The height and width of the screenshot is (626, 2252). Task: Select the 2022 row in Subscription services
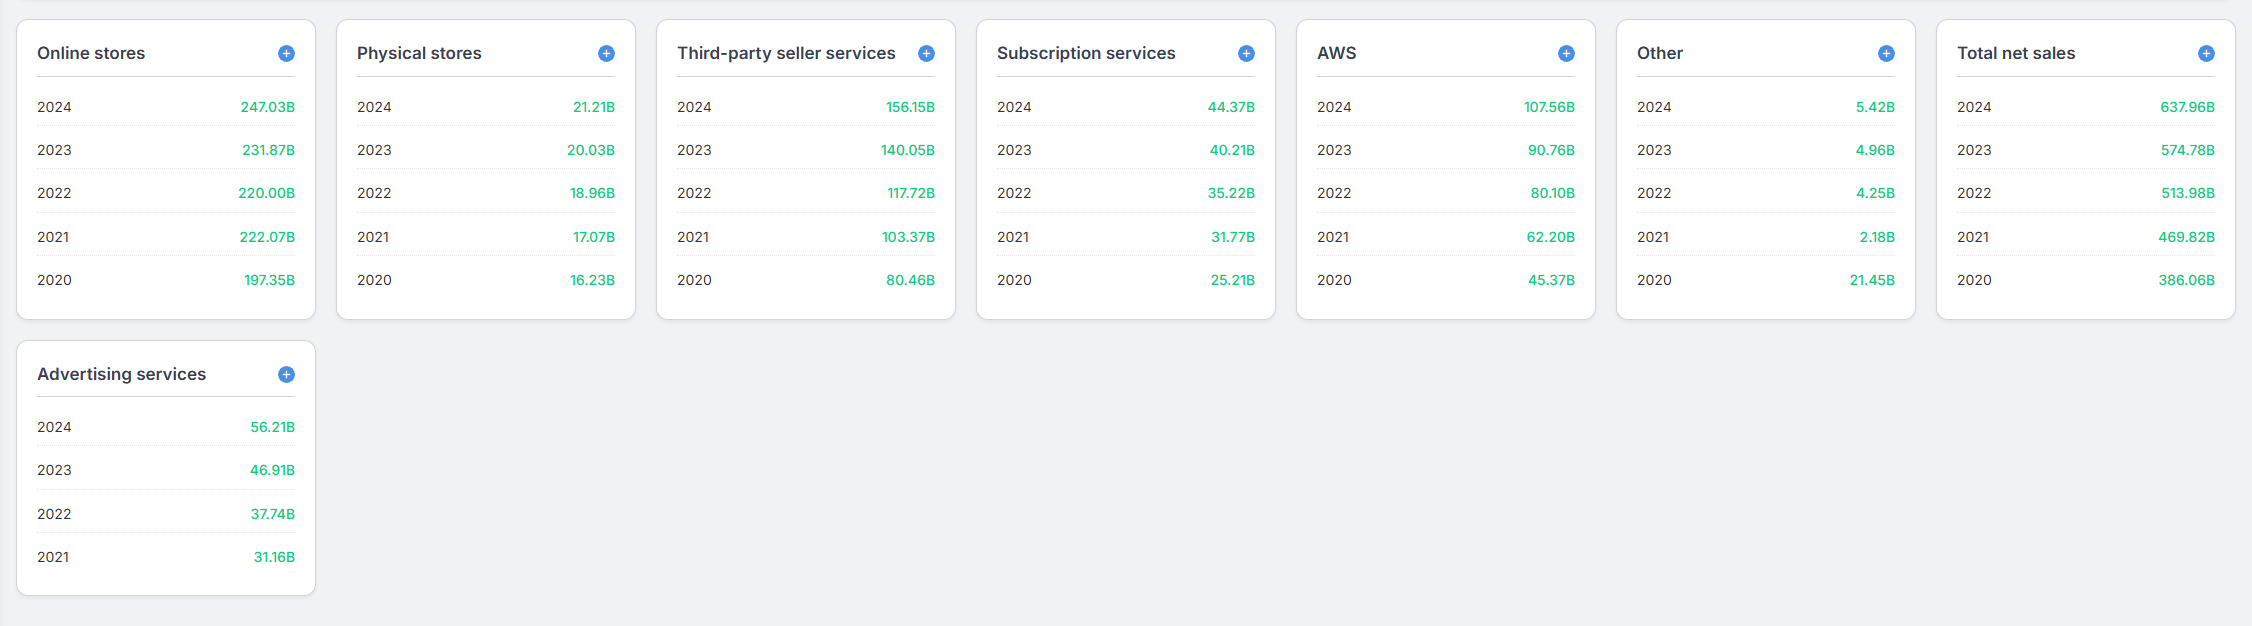click(1126, 193)
